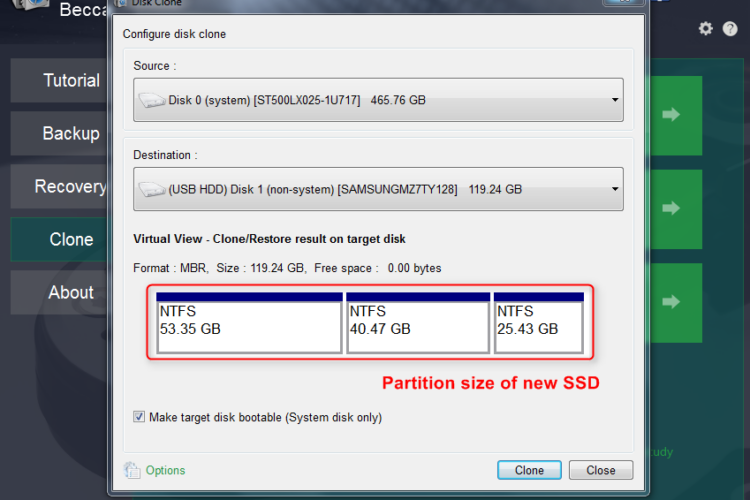The image size is (750, 500).
Task: Open the settings gear icon
Action: 706,28
